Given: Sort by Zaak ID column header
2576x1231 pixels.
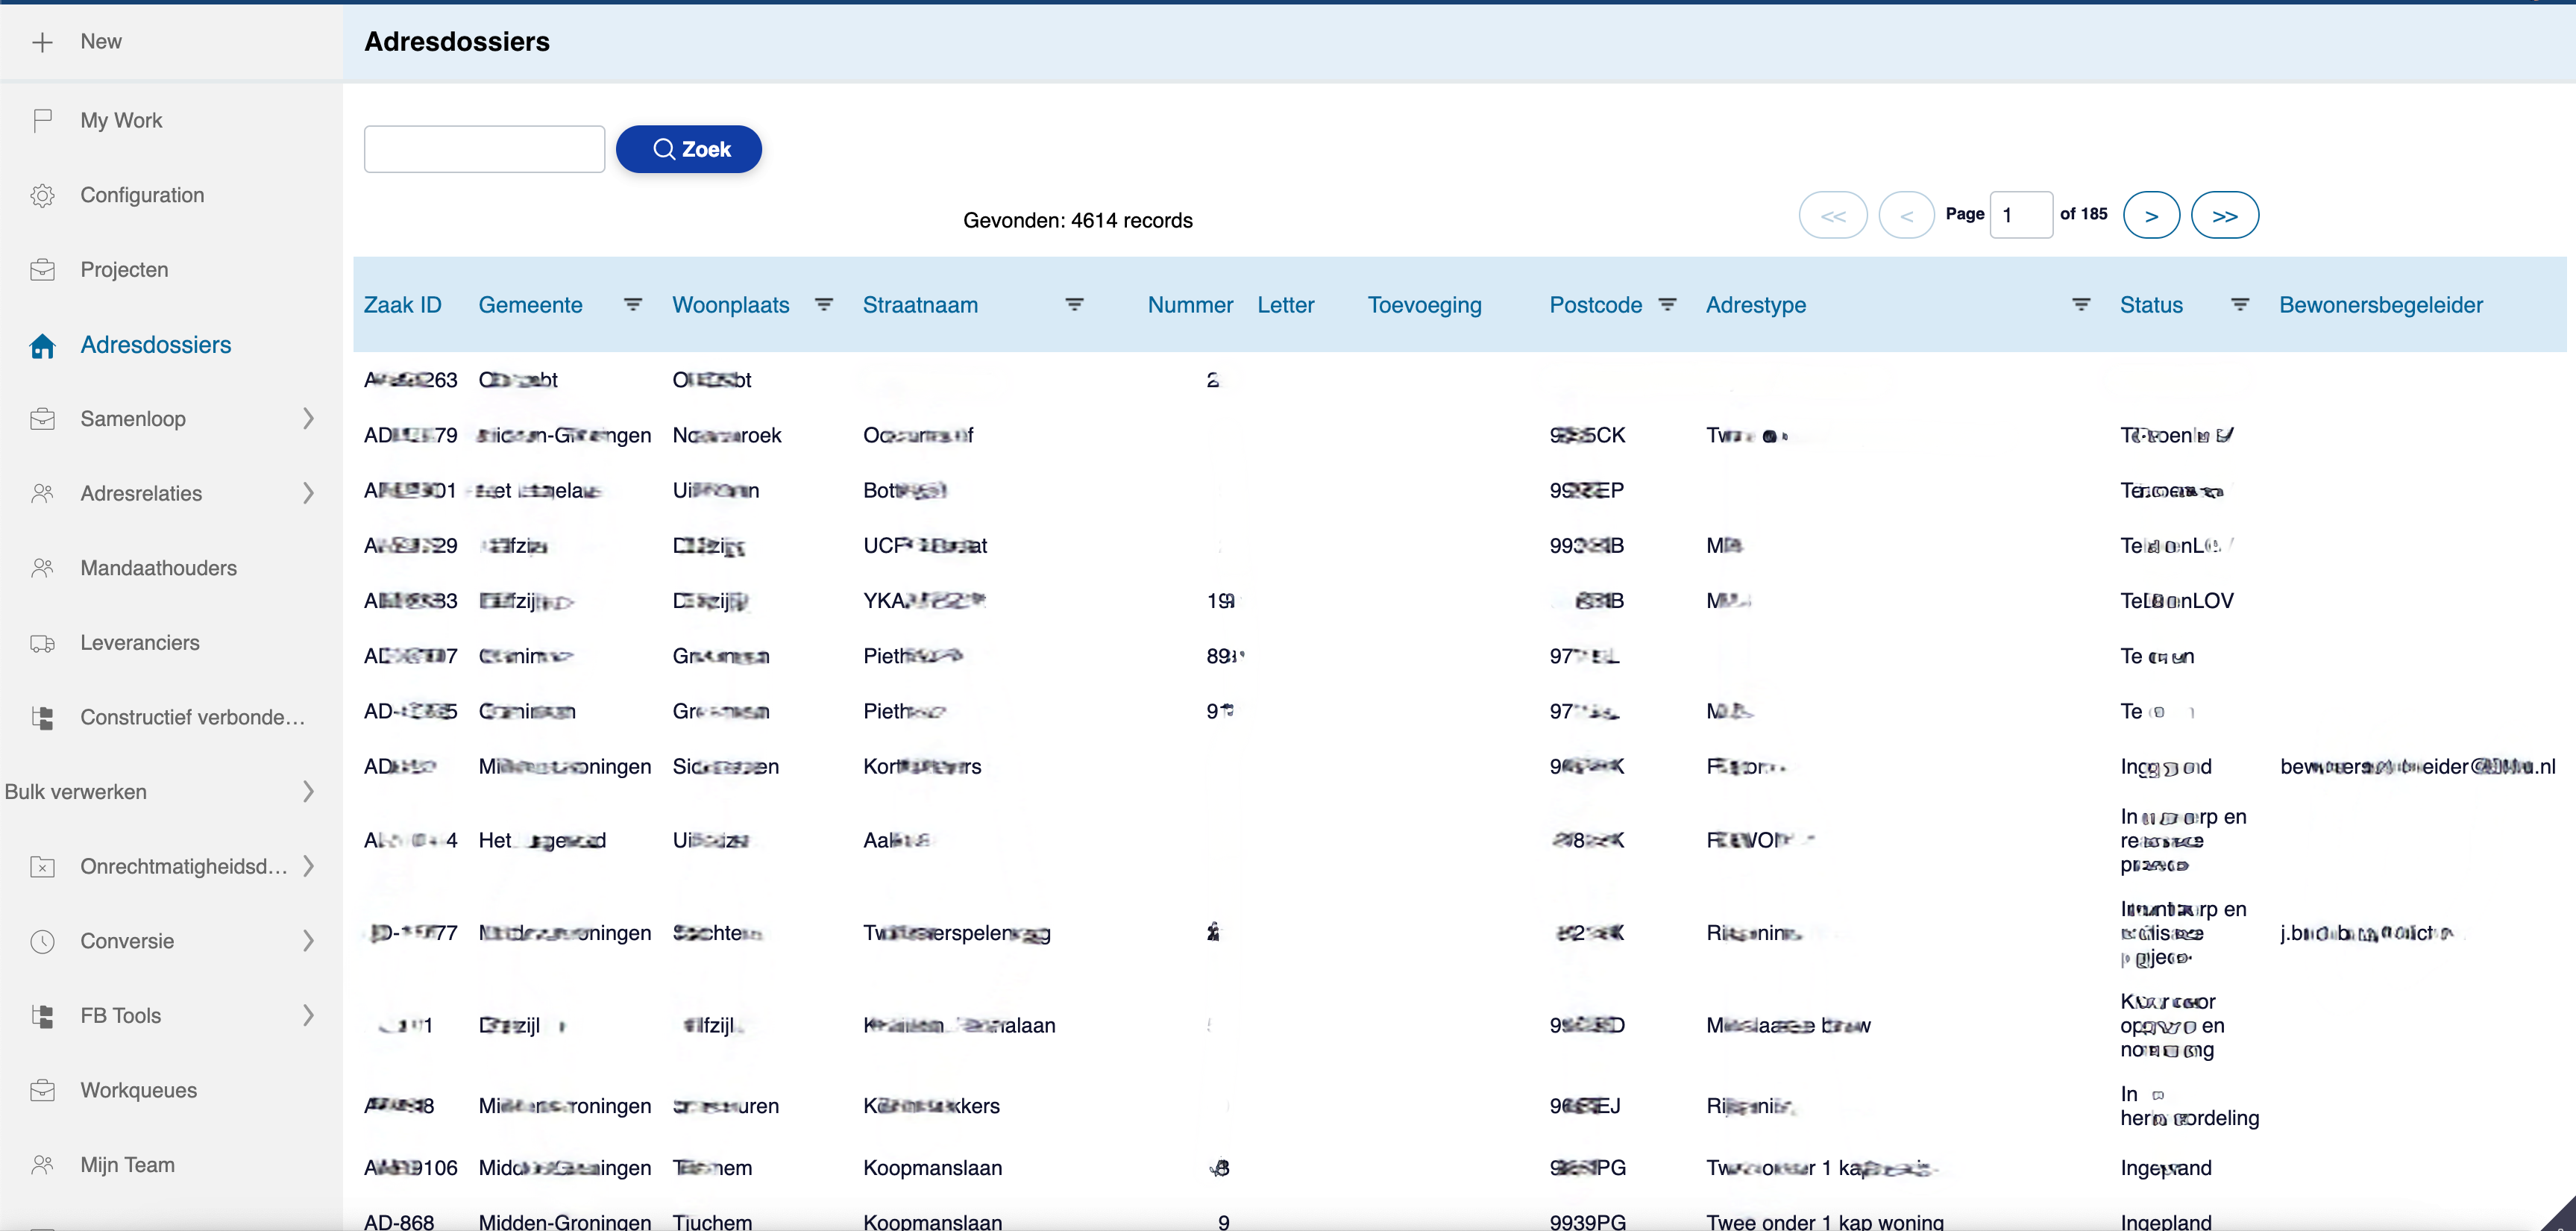Looking at the screenshot, I should [x=403, y=305].
